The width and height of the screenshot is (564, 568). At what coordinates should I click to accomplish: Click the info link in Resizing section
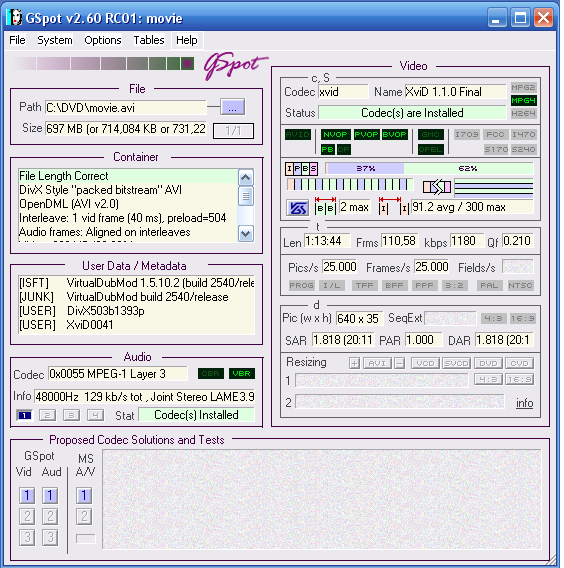point(525,403)
